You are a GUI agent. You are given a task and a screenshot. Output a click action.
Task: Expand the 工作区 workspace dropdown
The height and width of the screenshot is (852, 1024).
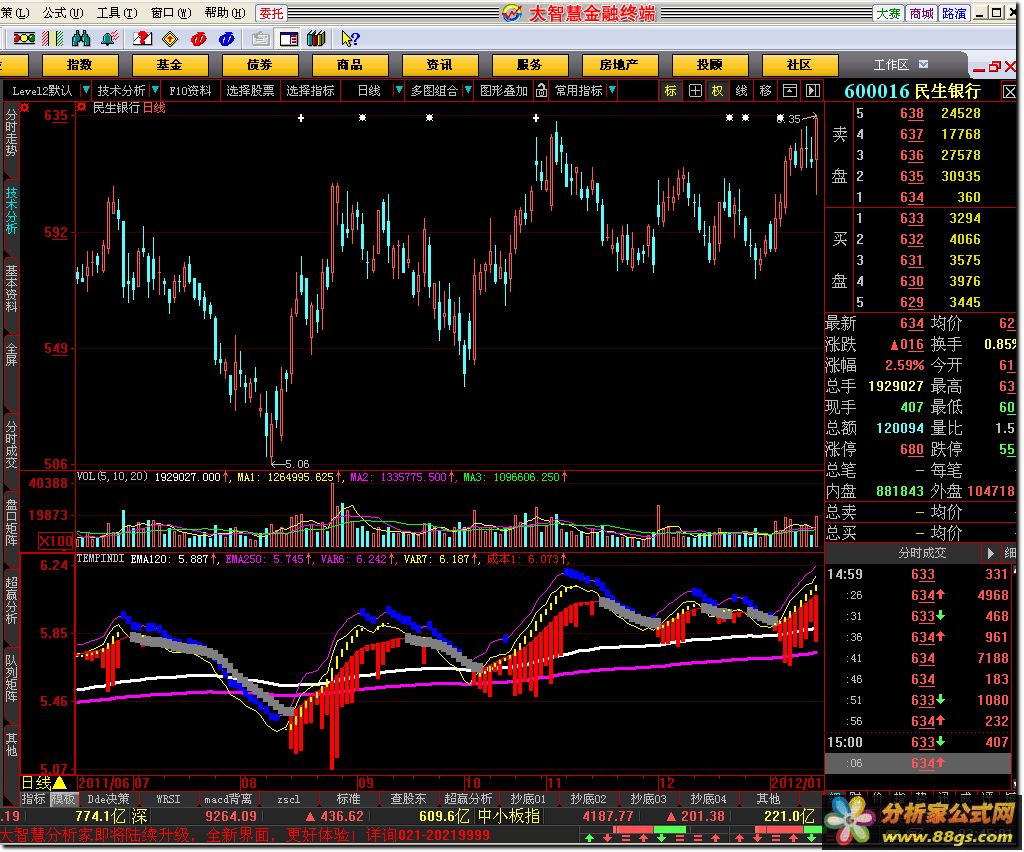point(923,65)
